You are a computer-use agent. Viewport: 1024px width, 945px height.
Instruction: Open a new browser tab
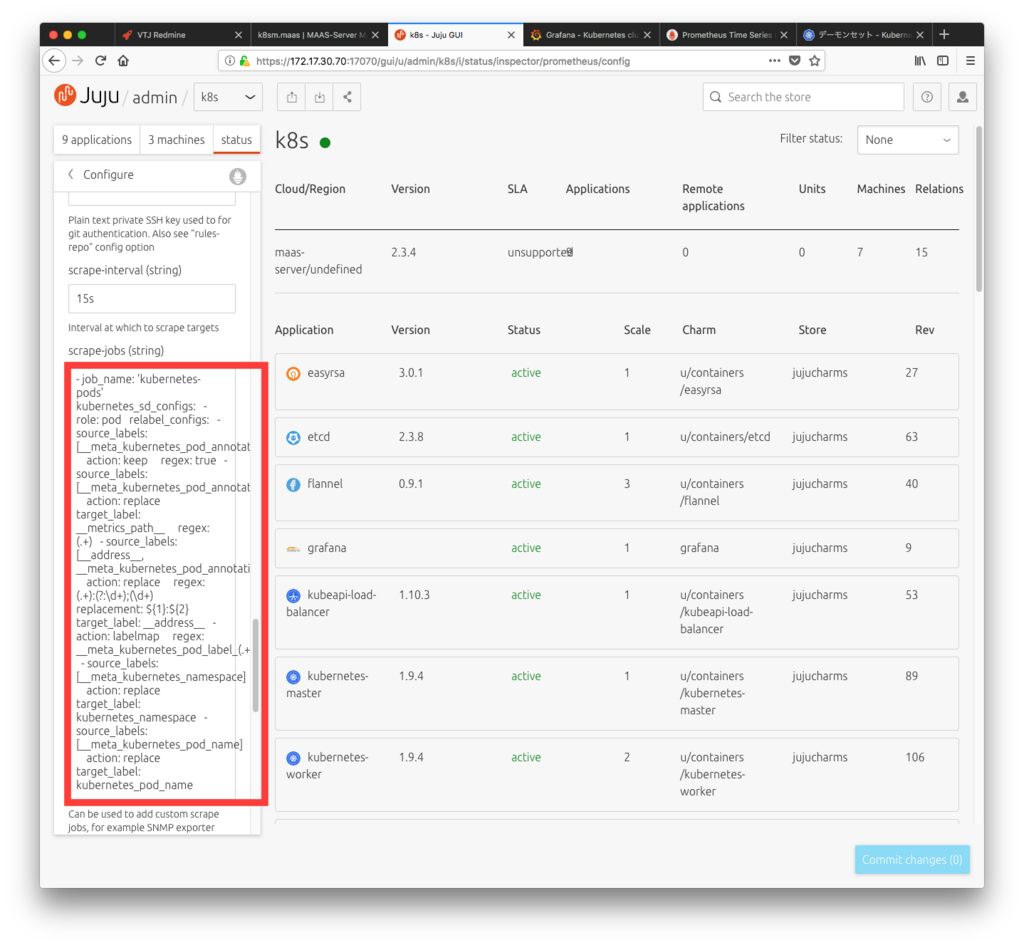tap(944, 35)
